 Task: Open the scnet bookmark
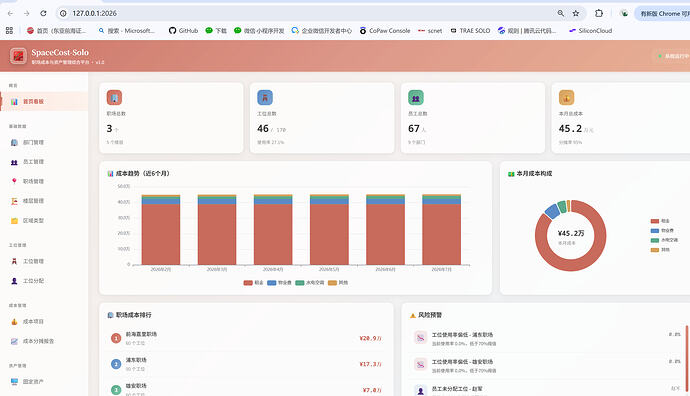click(430, 30)
